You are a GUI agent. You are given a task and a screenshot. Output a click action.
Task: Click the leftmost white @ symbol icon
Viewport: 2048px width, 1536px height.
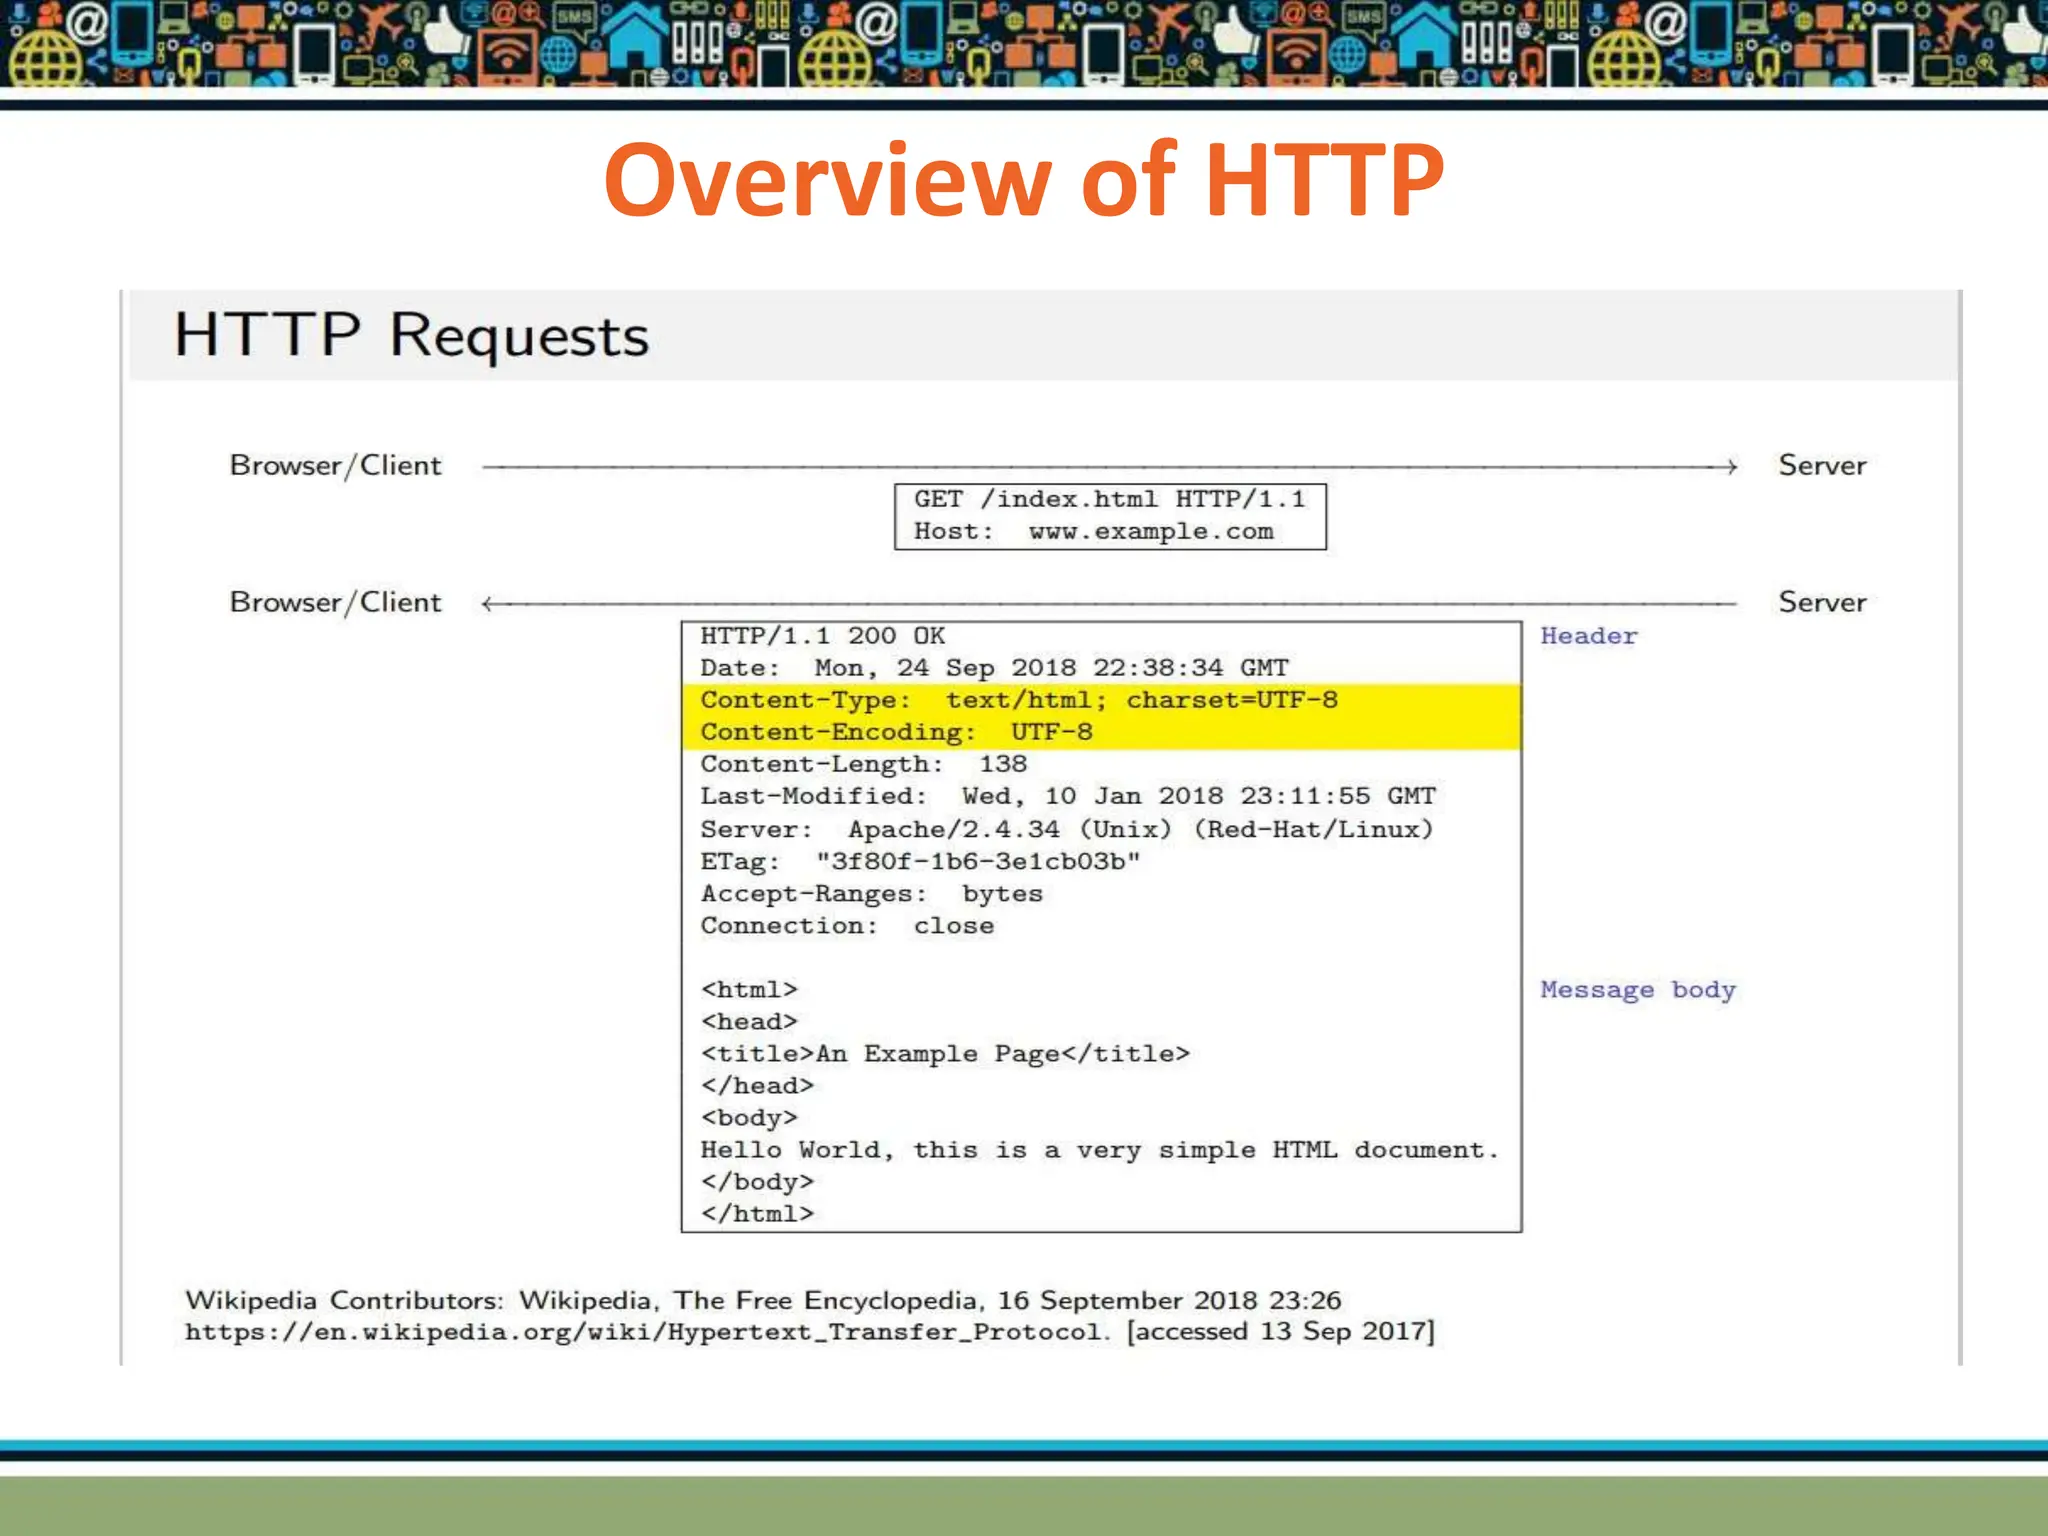click(86, 20)
